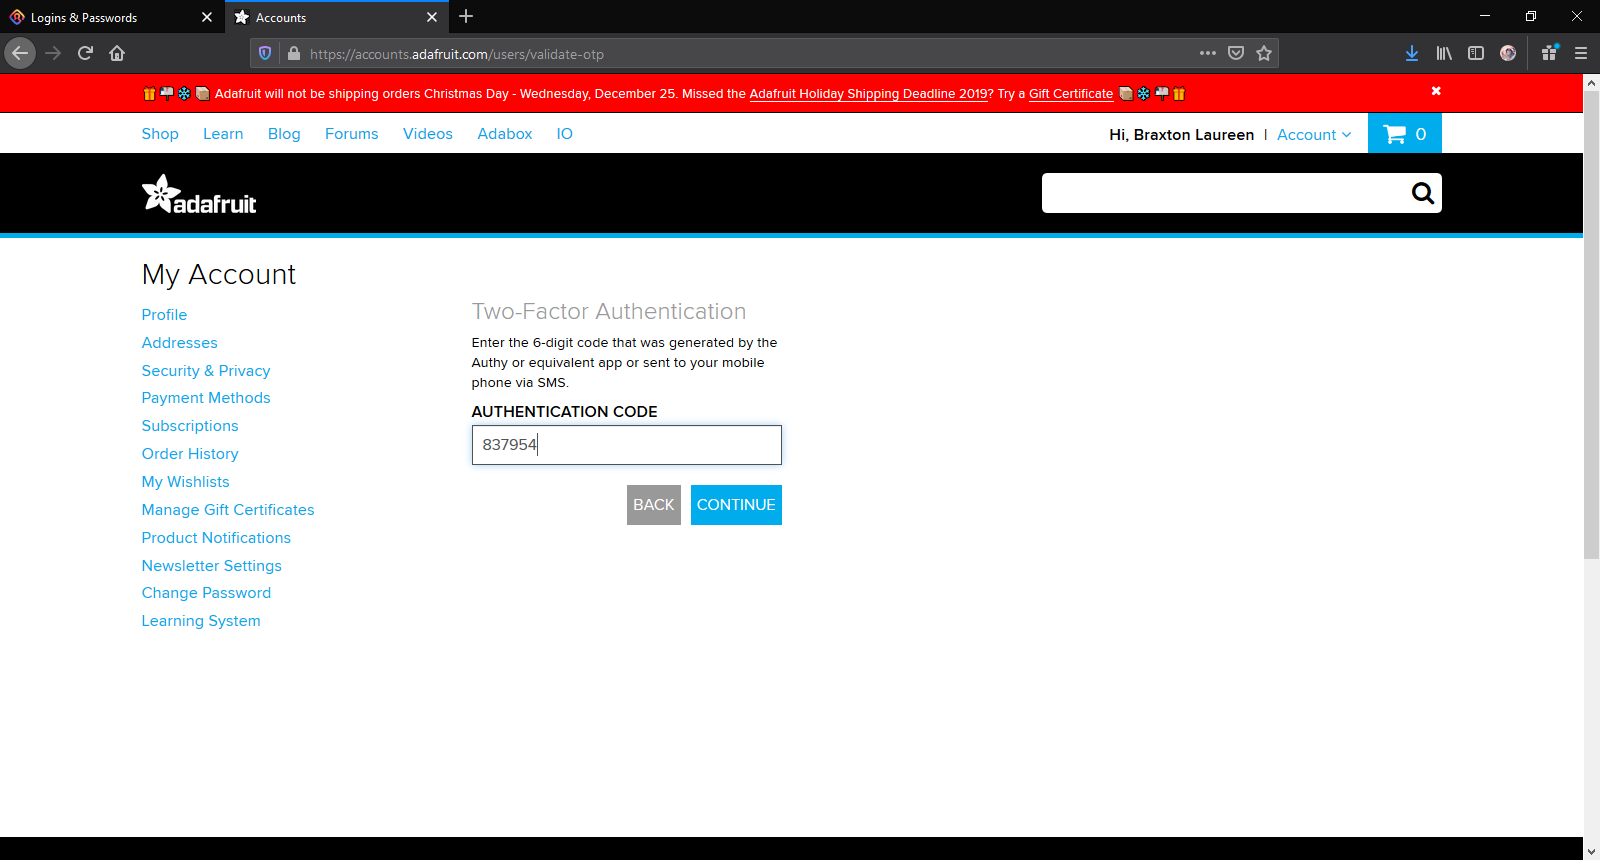1600x860 pixels.
Task: Close the Accounts tab
Action: pyautogui.click(x=432, y=17)
